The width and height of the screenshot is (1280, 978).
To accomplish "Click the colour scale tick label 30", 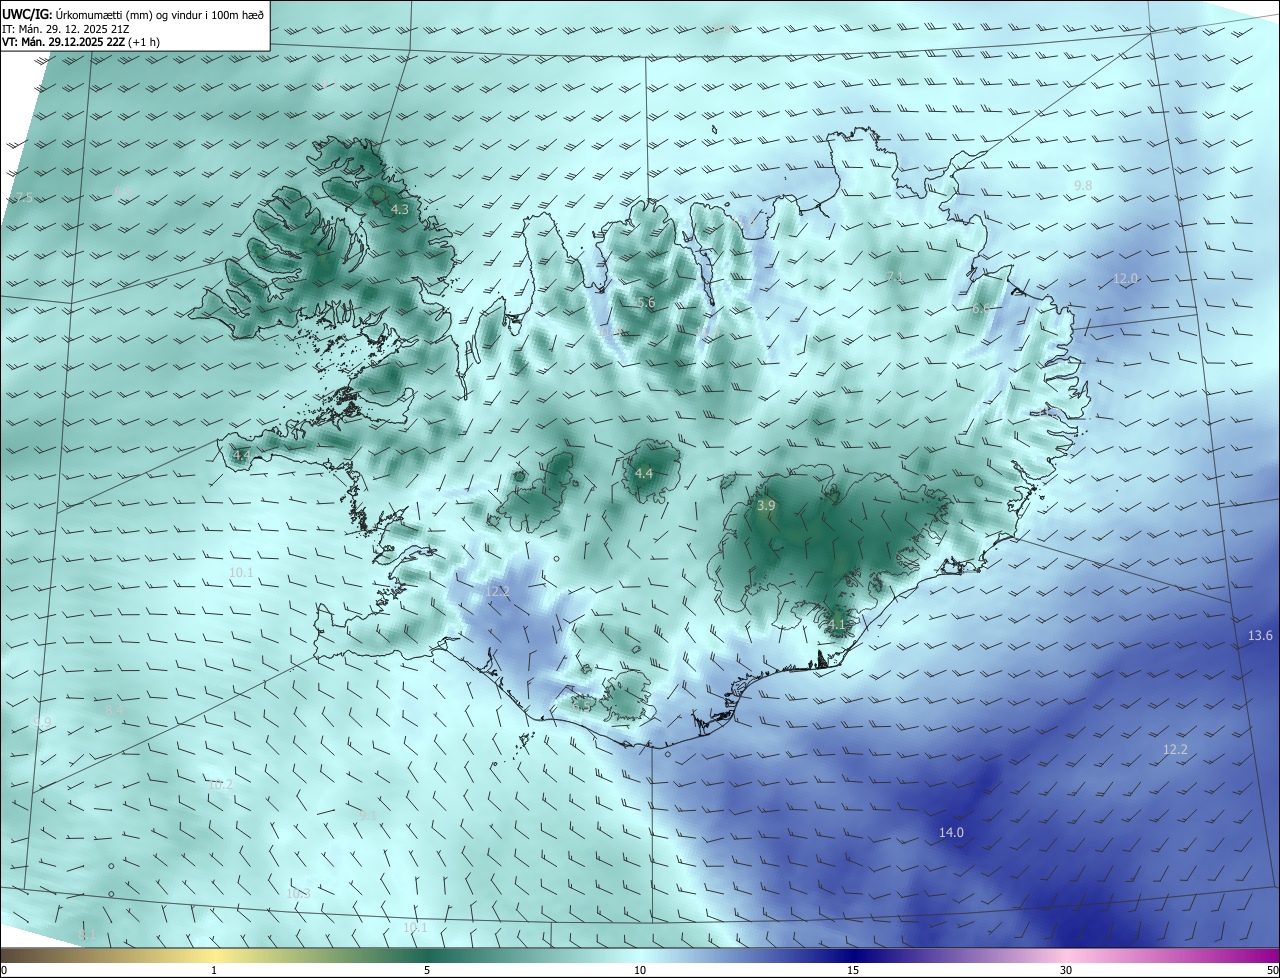I will 1066,970.
